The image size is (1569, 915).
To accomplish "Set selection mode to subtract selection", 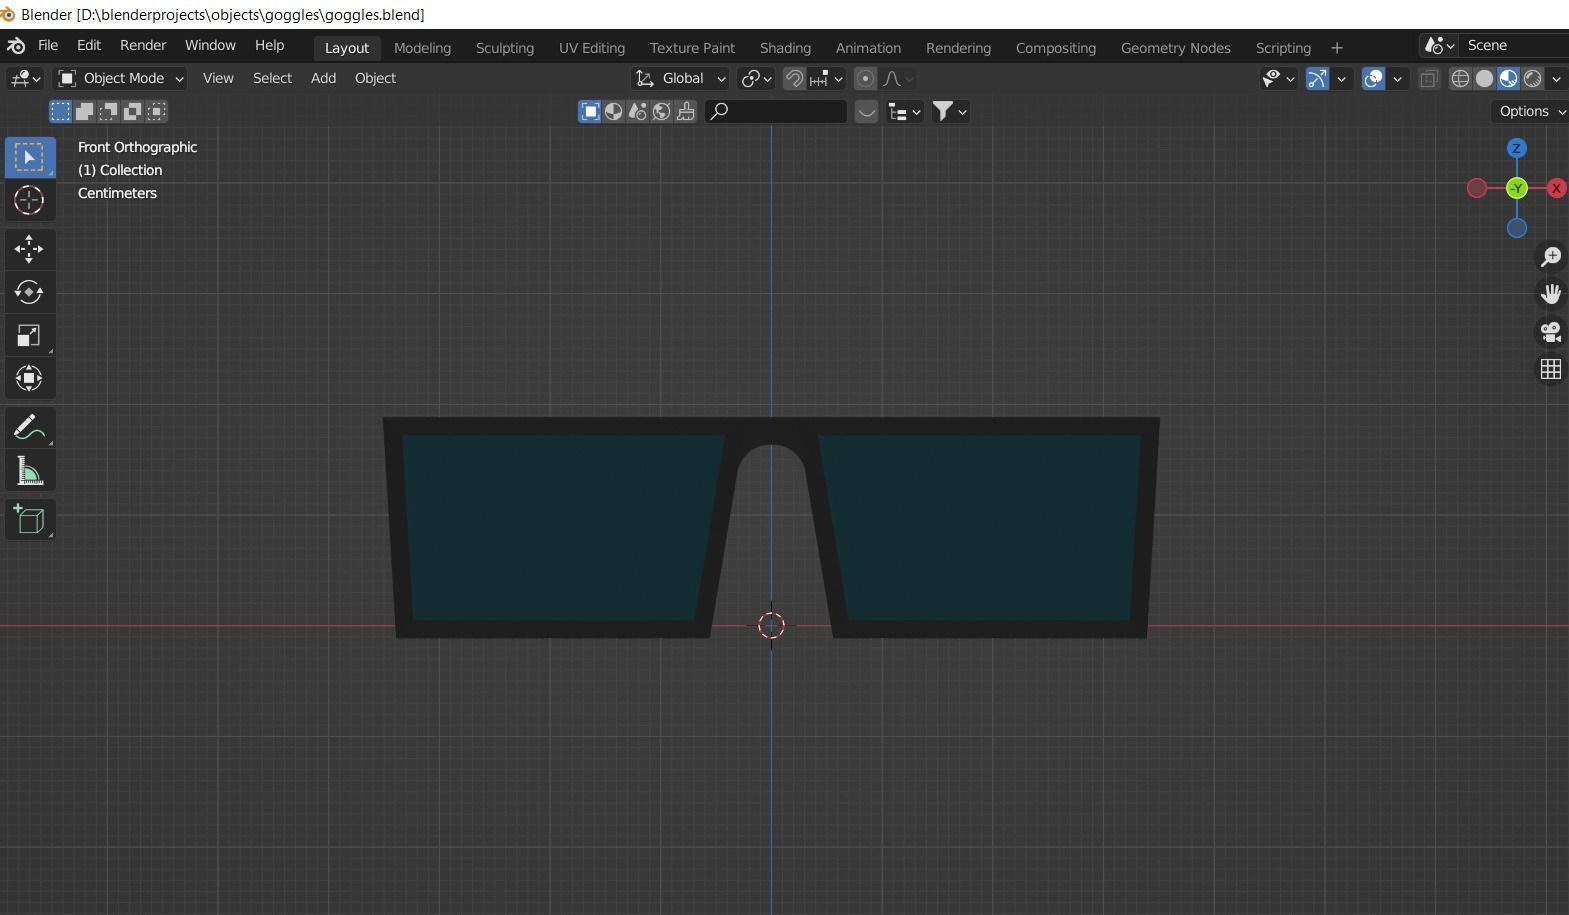I will coord(108,111).
